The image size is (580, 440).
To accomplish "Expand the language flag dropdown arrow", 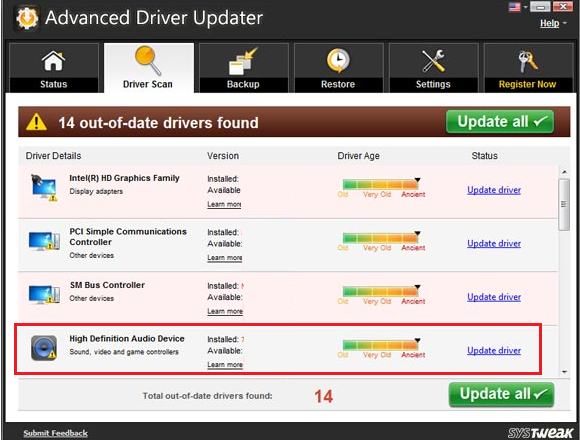I will pyautogui.click(x=525, y=7).
